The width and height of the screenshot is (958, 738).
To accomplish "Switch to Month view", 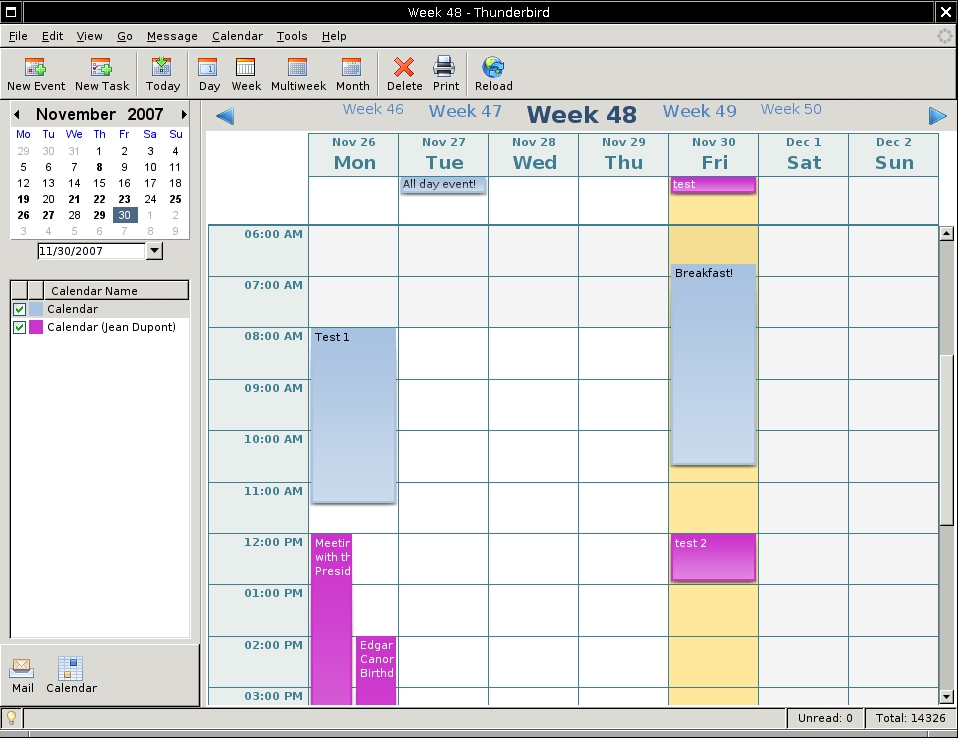I will [x=352, y=74].
